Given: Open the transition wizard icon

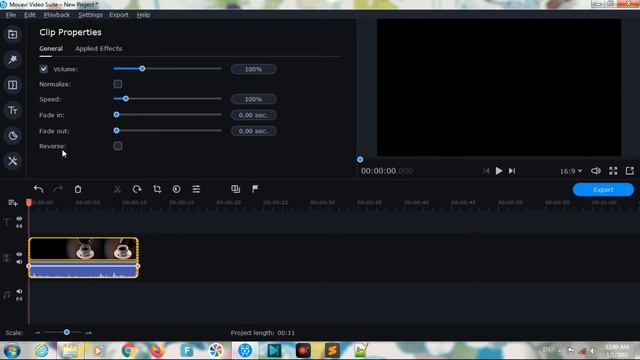Looking at the screenshot, I should [x=236, y=189].
